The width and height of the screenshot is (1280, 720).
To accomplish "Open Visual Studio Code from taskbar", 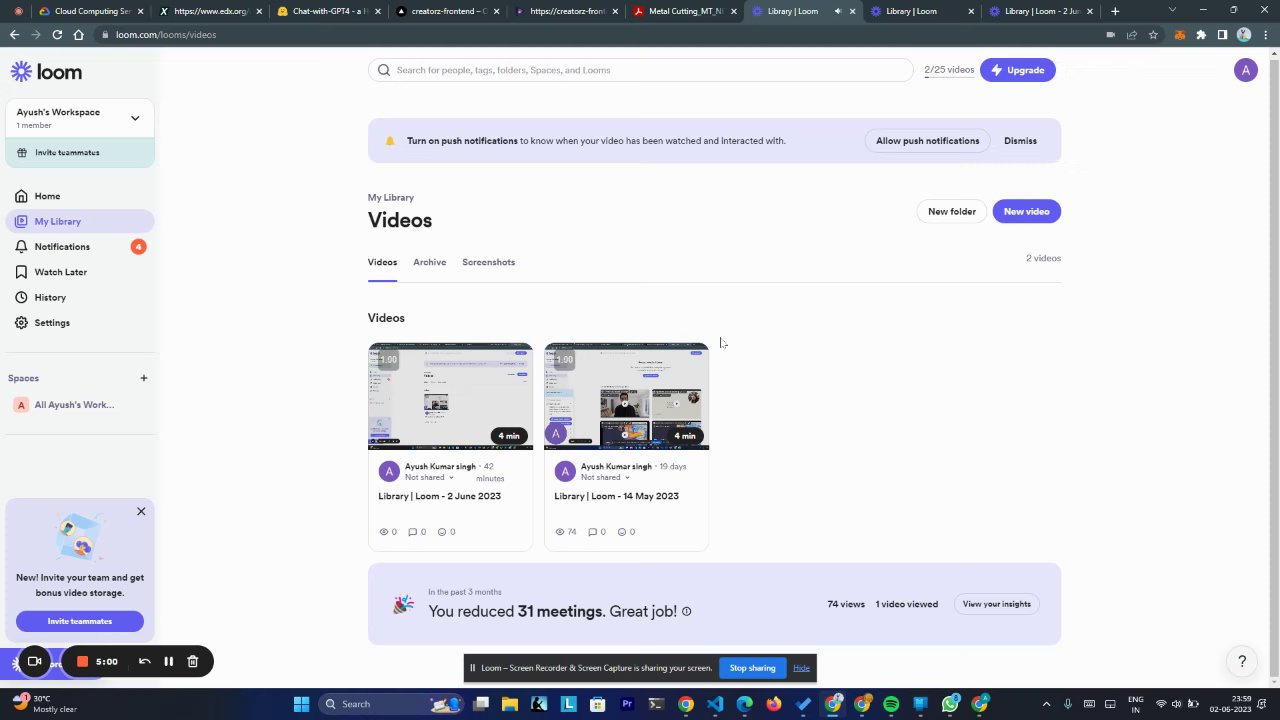I will pos(715,704).
